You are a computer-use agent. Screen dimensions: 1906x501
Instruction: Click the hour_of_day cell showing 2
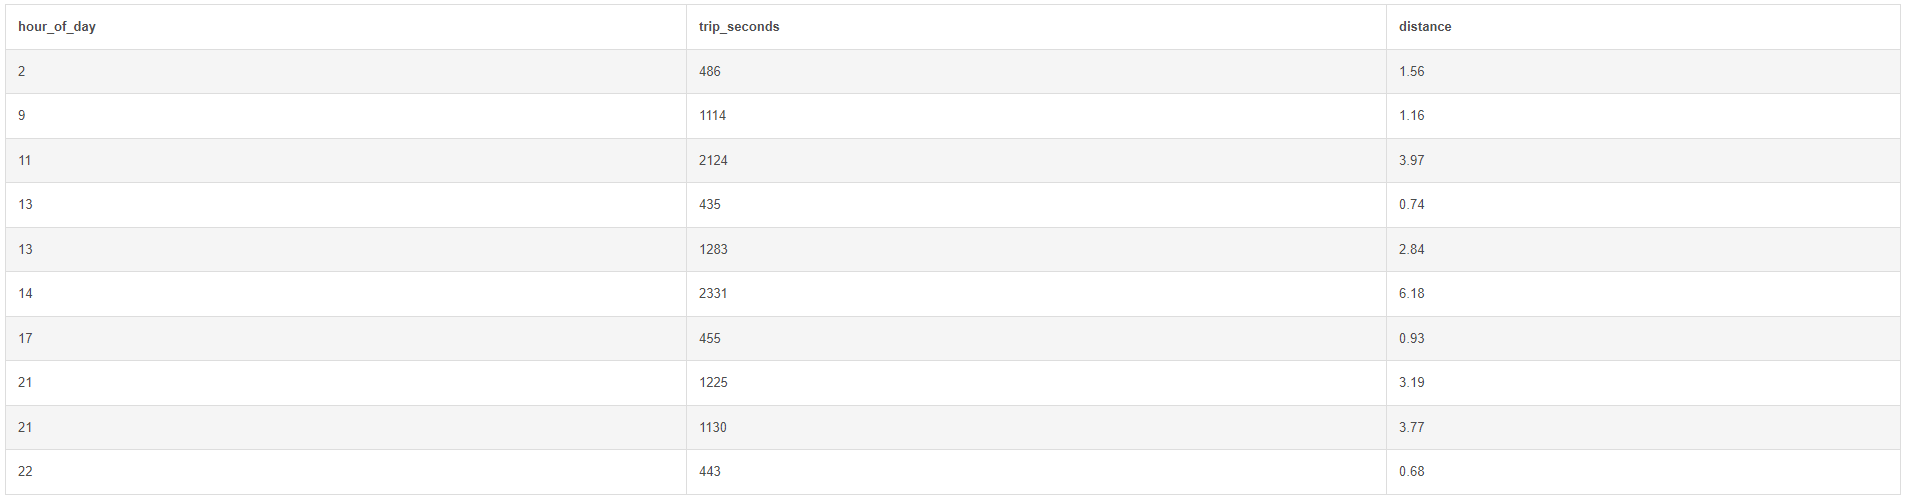point(22,72)
